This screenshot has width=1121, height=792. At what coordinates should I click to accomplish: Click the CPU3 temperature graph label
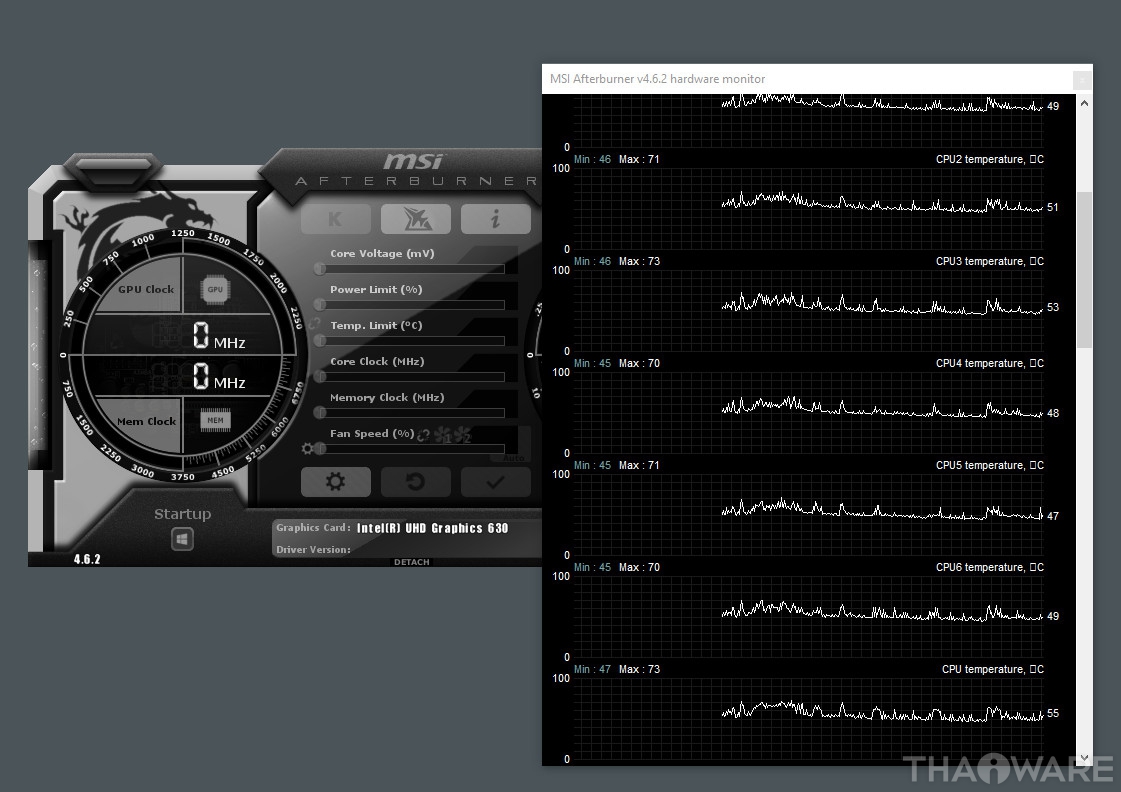click(x=989, y=262)
